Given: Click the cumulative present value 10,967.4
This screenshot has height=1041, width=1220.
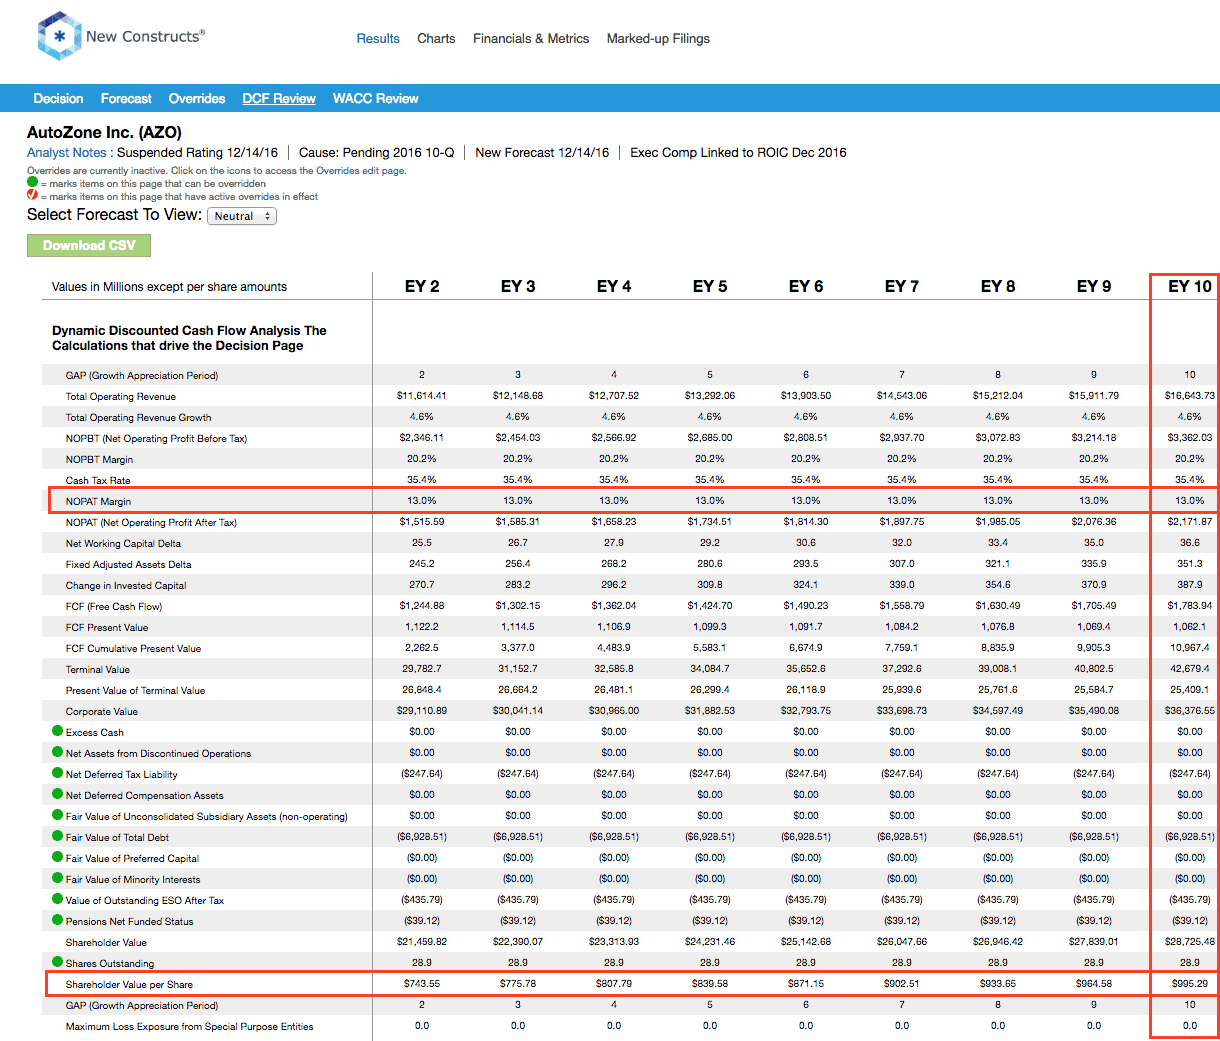Looking at the screenshot, I should (x=1190, y=648).
